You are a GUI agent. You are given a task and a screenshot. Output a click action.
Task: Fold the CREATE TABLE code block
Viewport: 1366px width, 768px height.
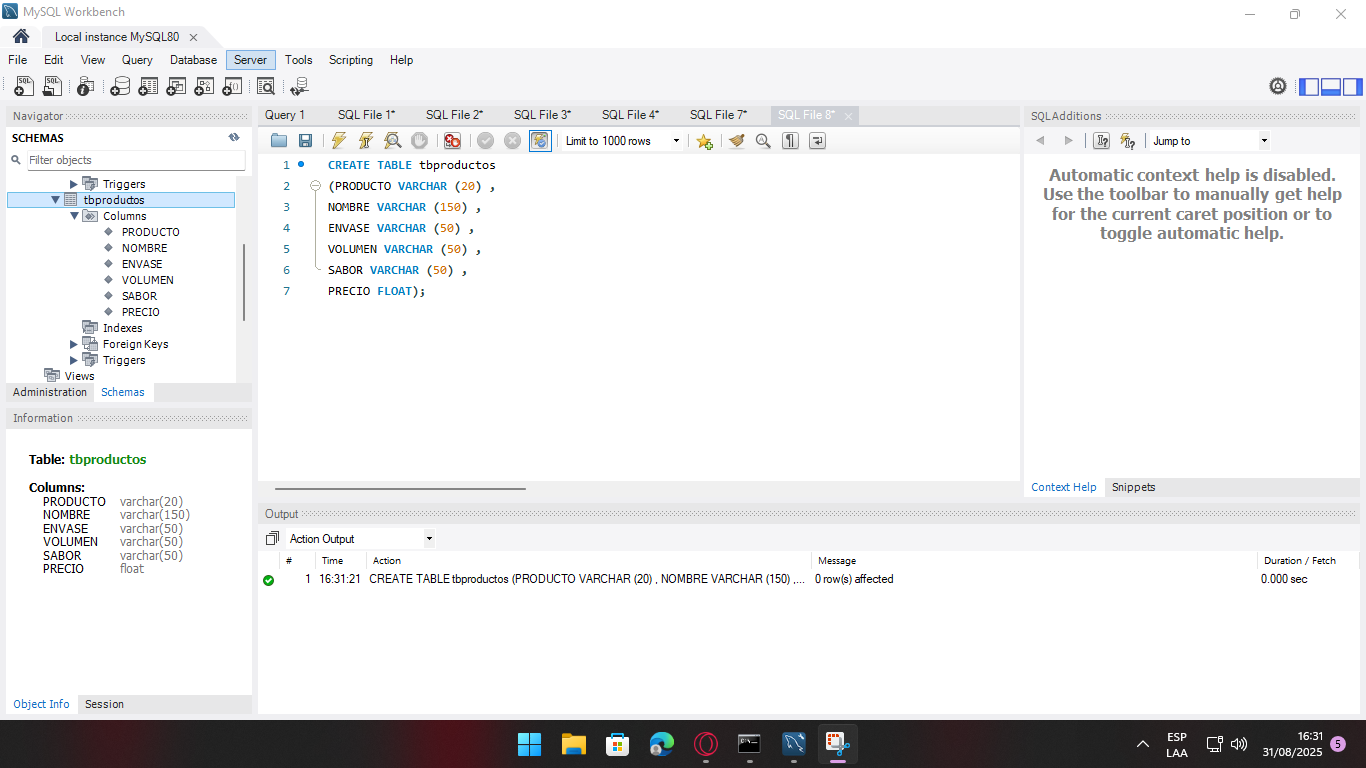[x=315, y=186]
